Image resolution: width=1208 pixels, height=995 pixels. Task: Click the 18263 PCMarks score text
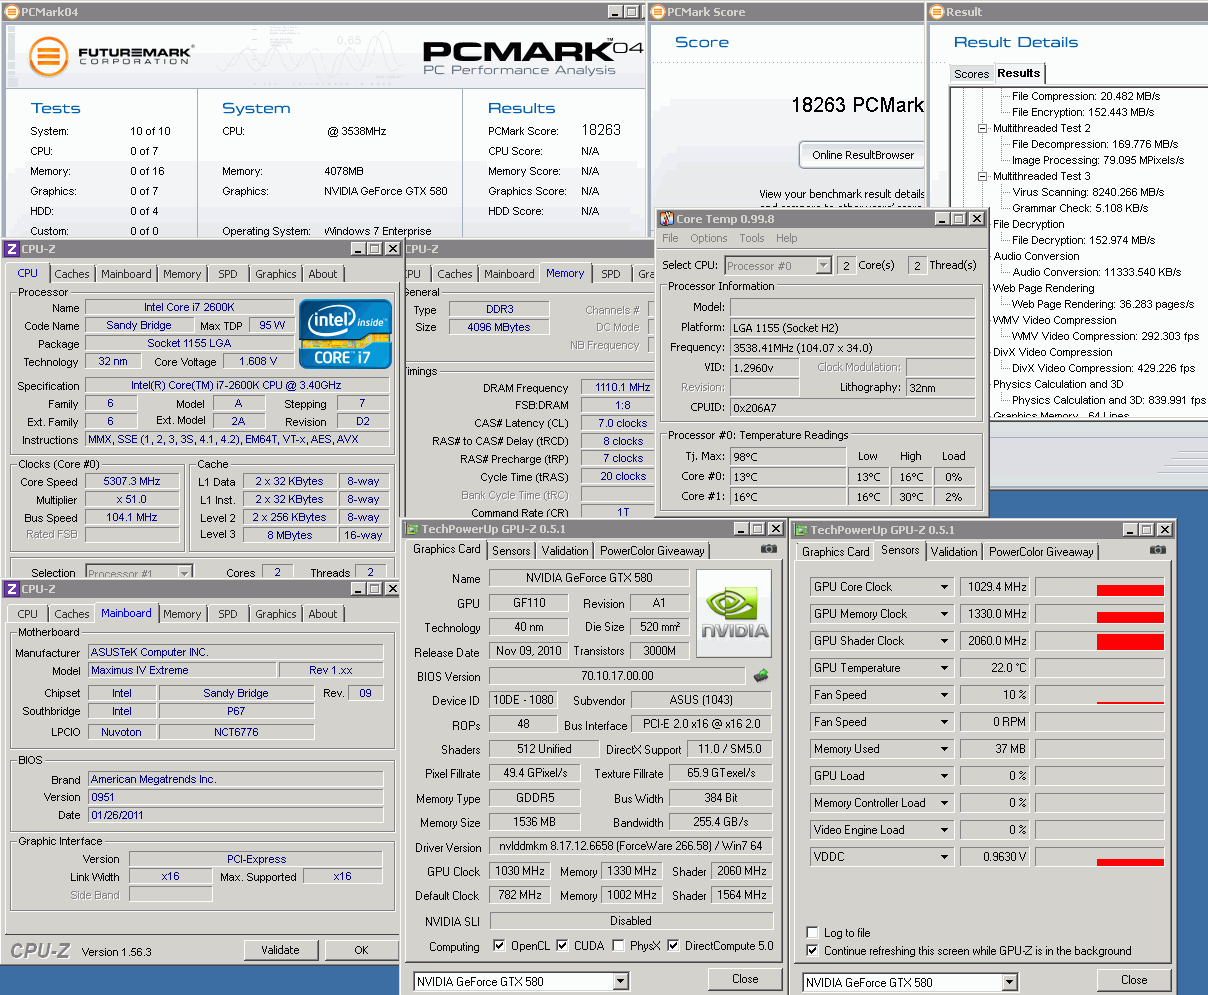click(857, 105)
